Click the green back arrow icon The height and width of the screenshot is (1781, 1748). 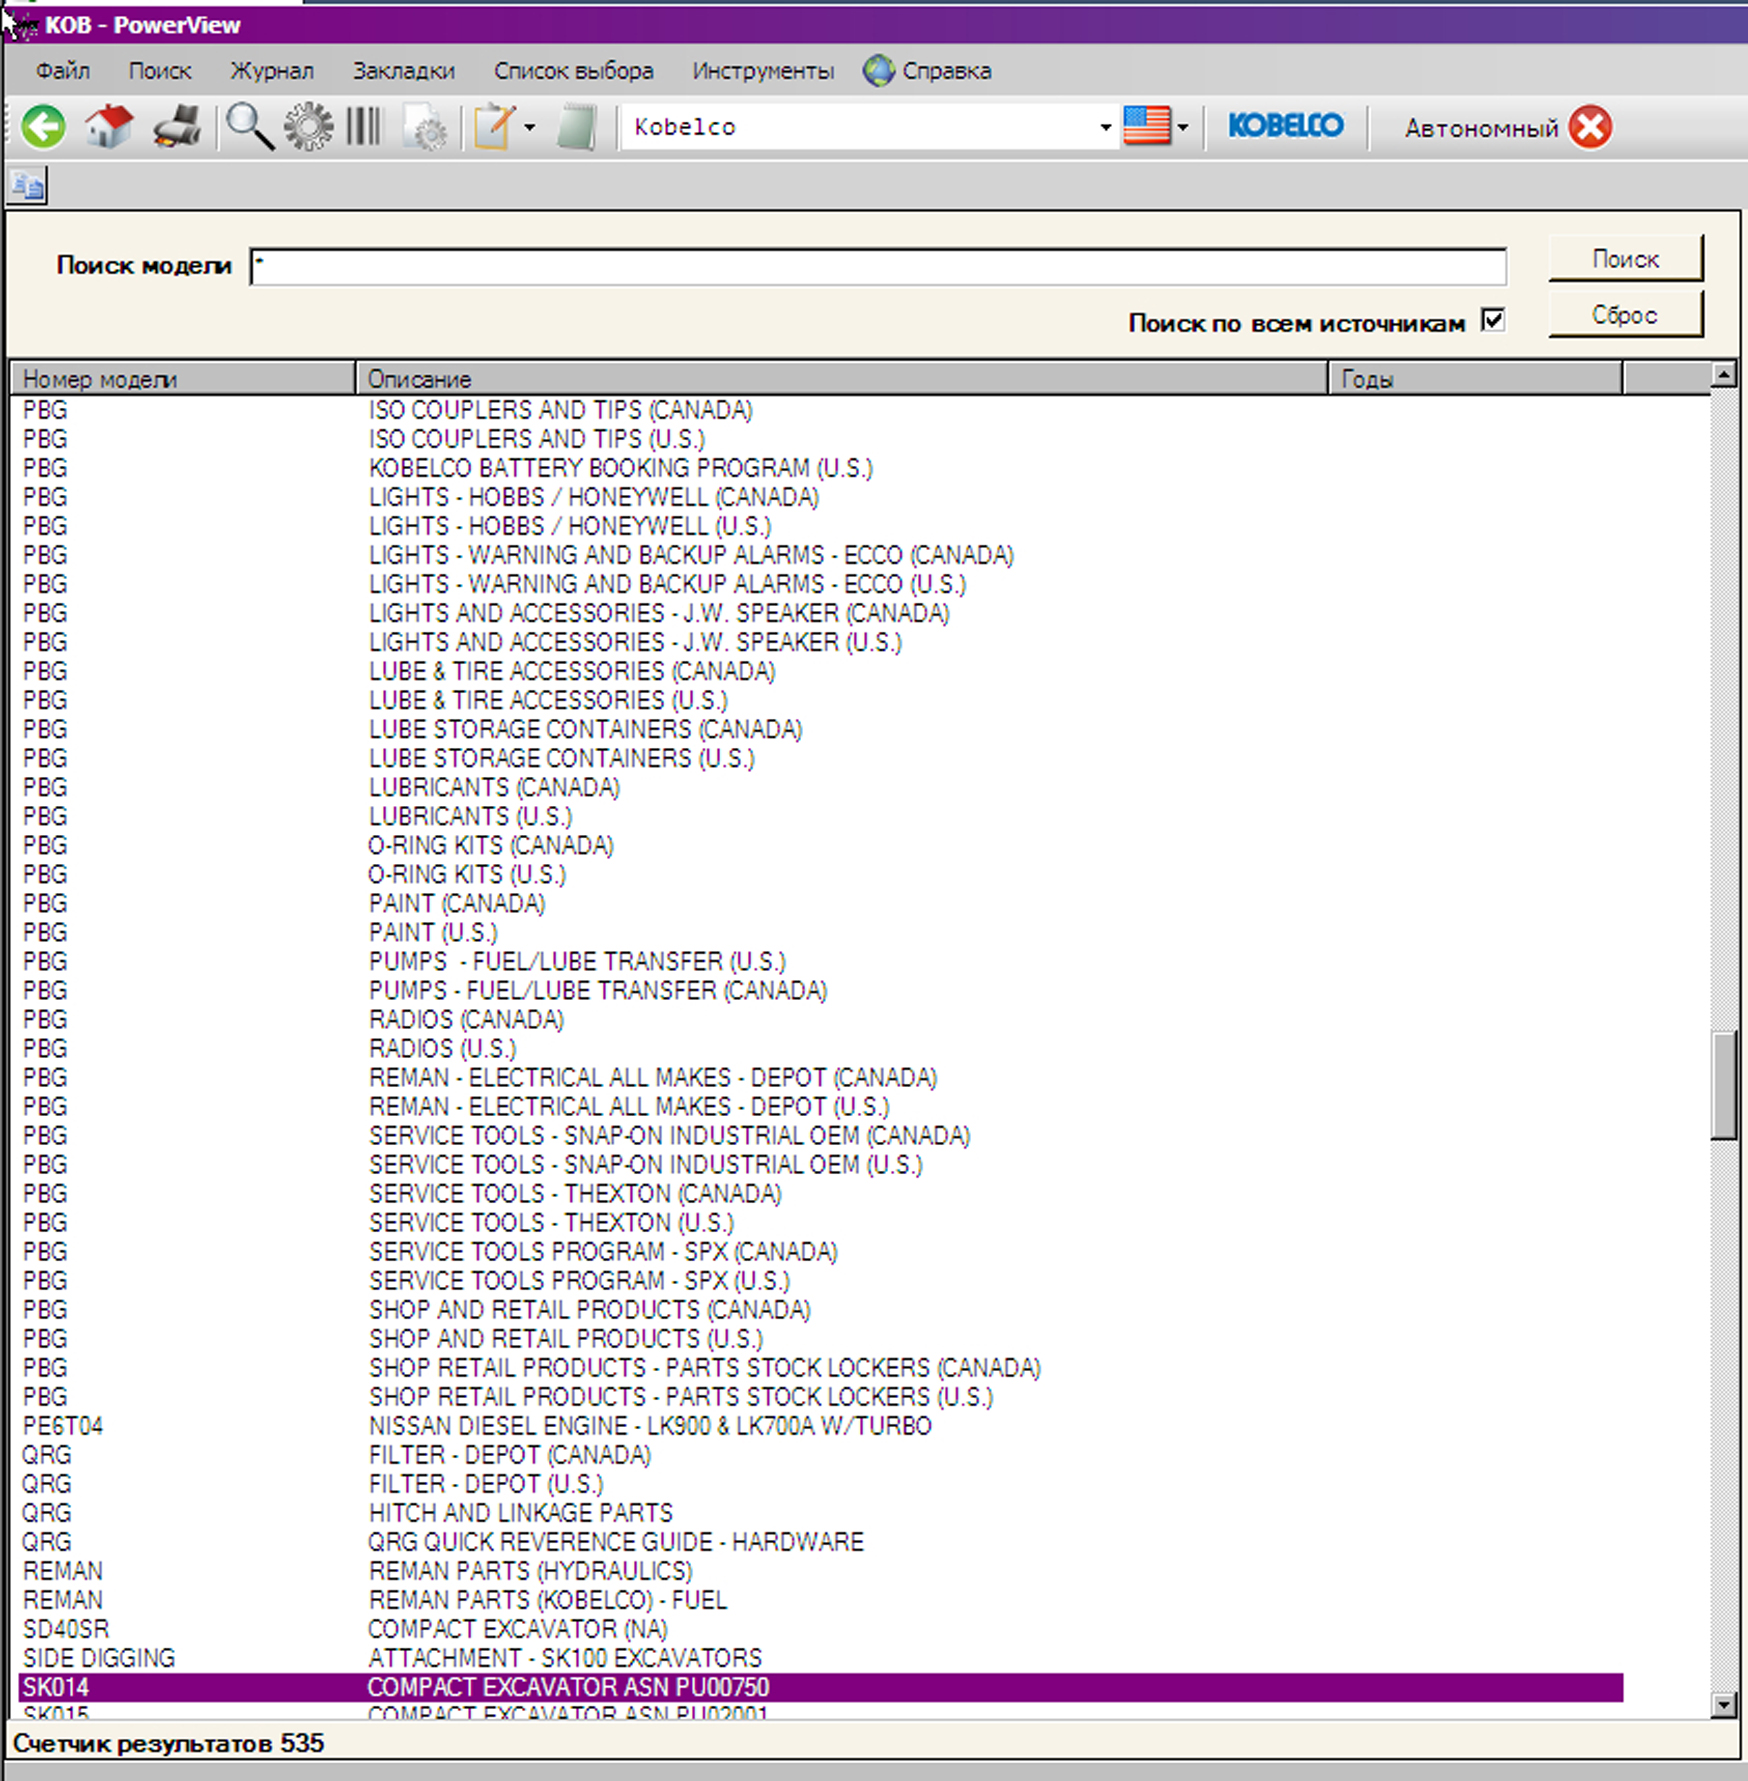[44, 127]
